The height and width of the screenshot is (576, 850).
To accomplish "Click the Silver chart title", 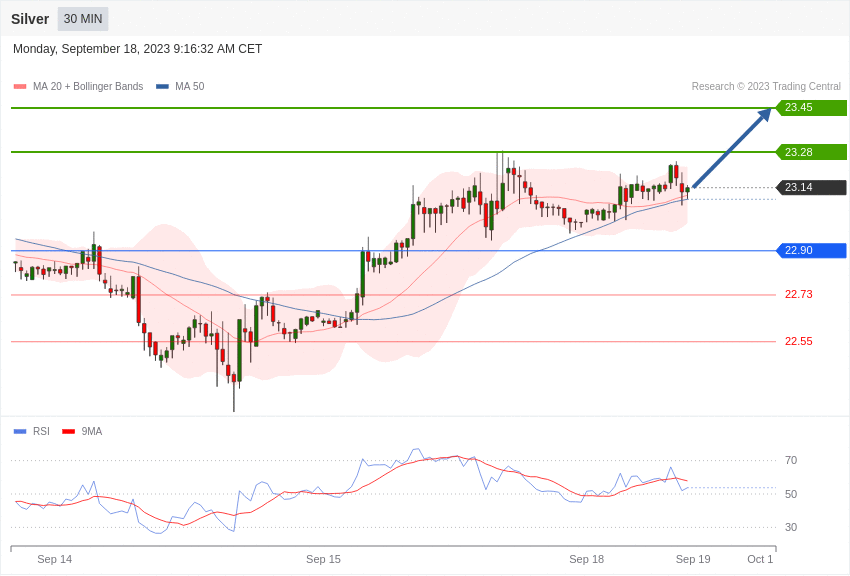I will 30,19.
